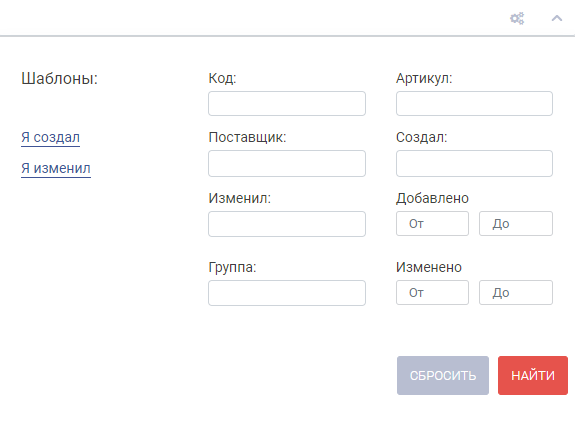Click the 'Группа:' label text
Viewport: 575px width, 424px height.
coord(232,267)
